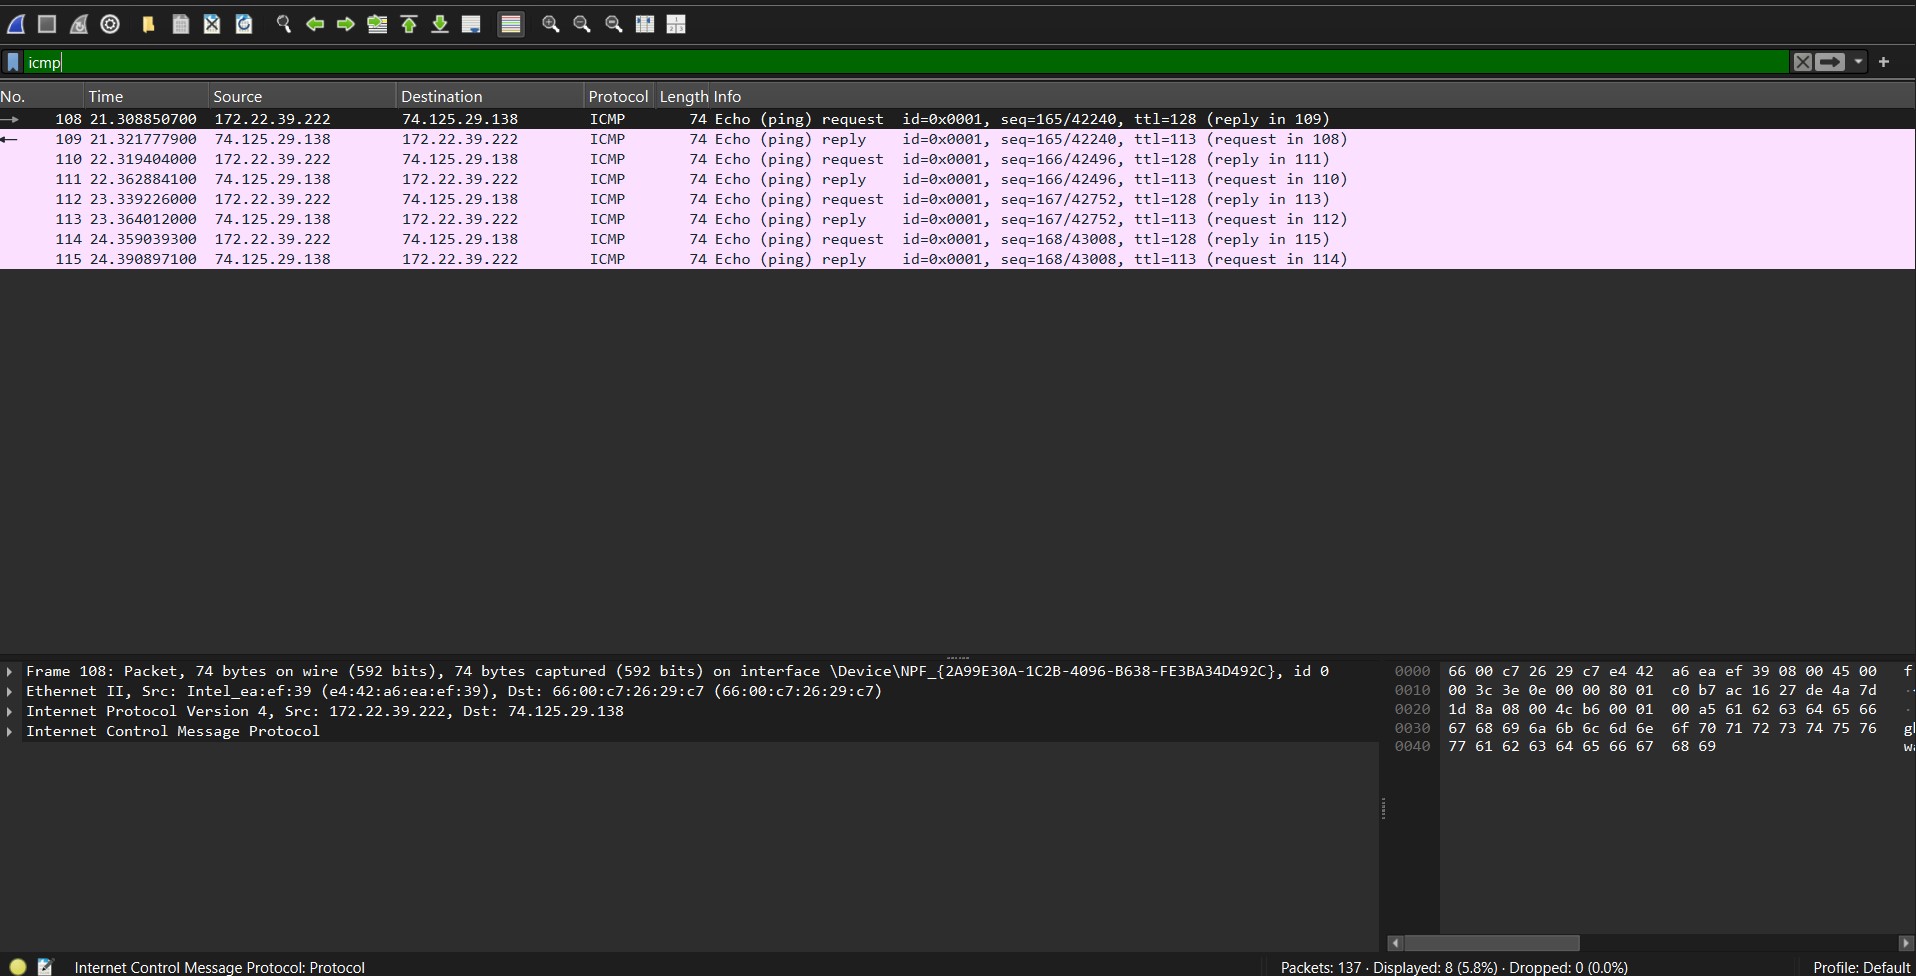Open a capture file
Viewport: 1916px width, 976px height.
148,24
